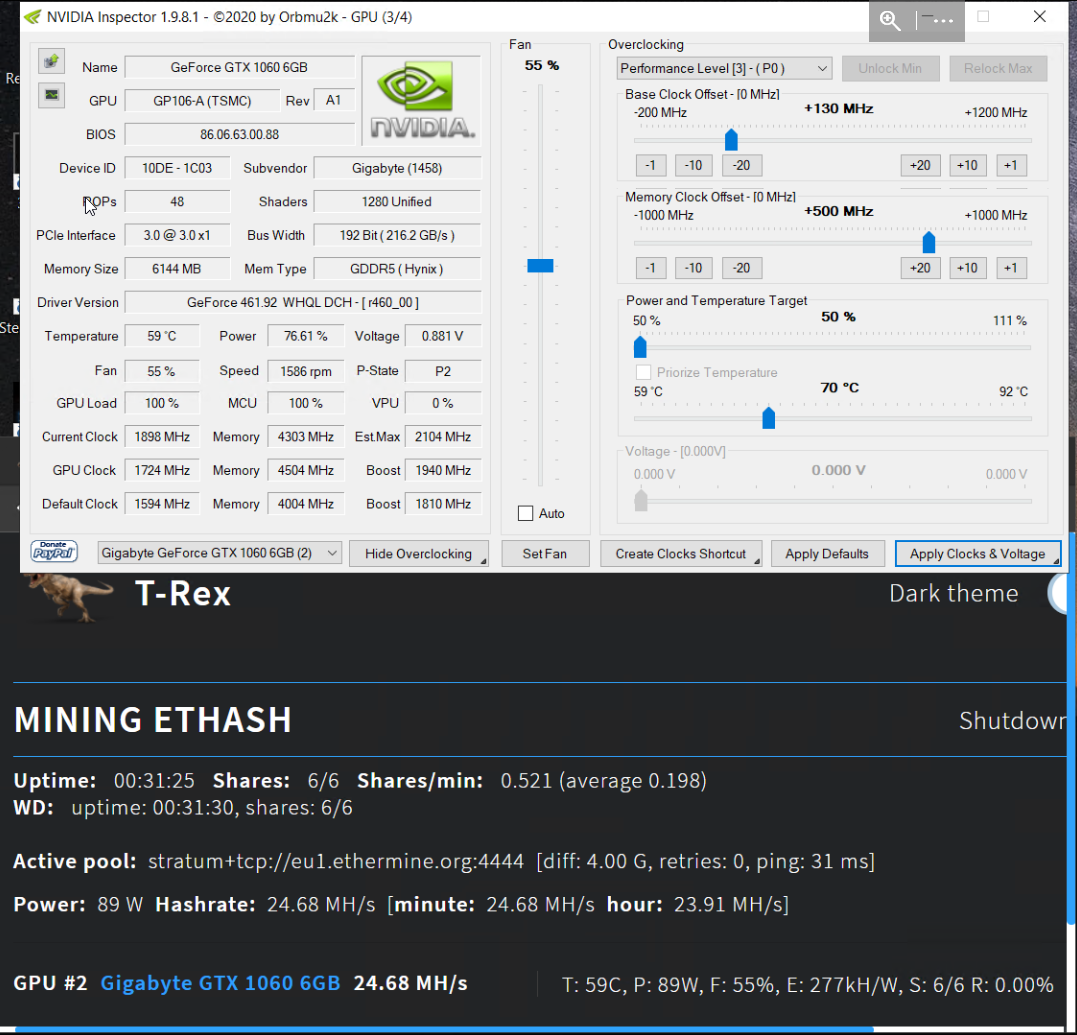Screen dimensions: 1077x1035
Task: Click the Apply Clocks & Voltage button
Action: pos(977,553)
